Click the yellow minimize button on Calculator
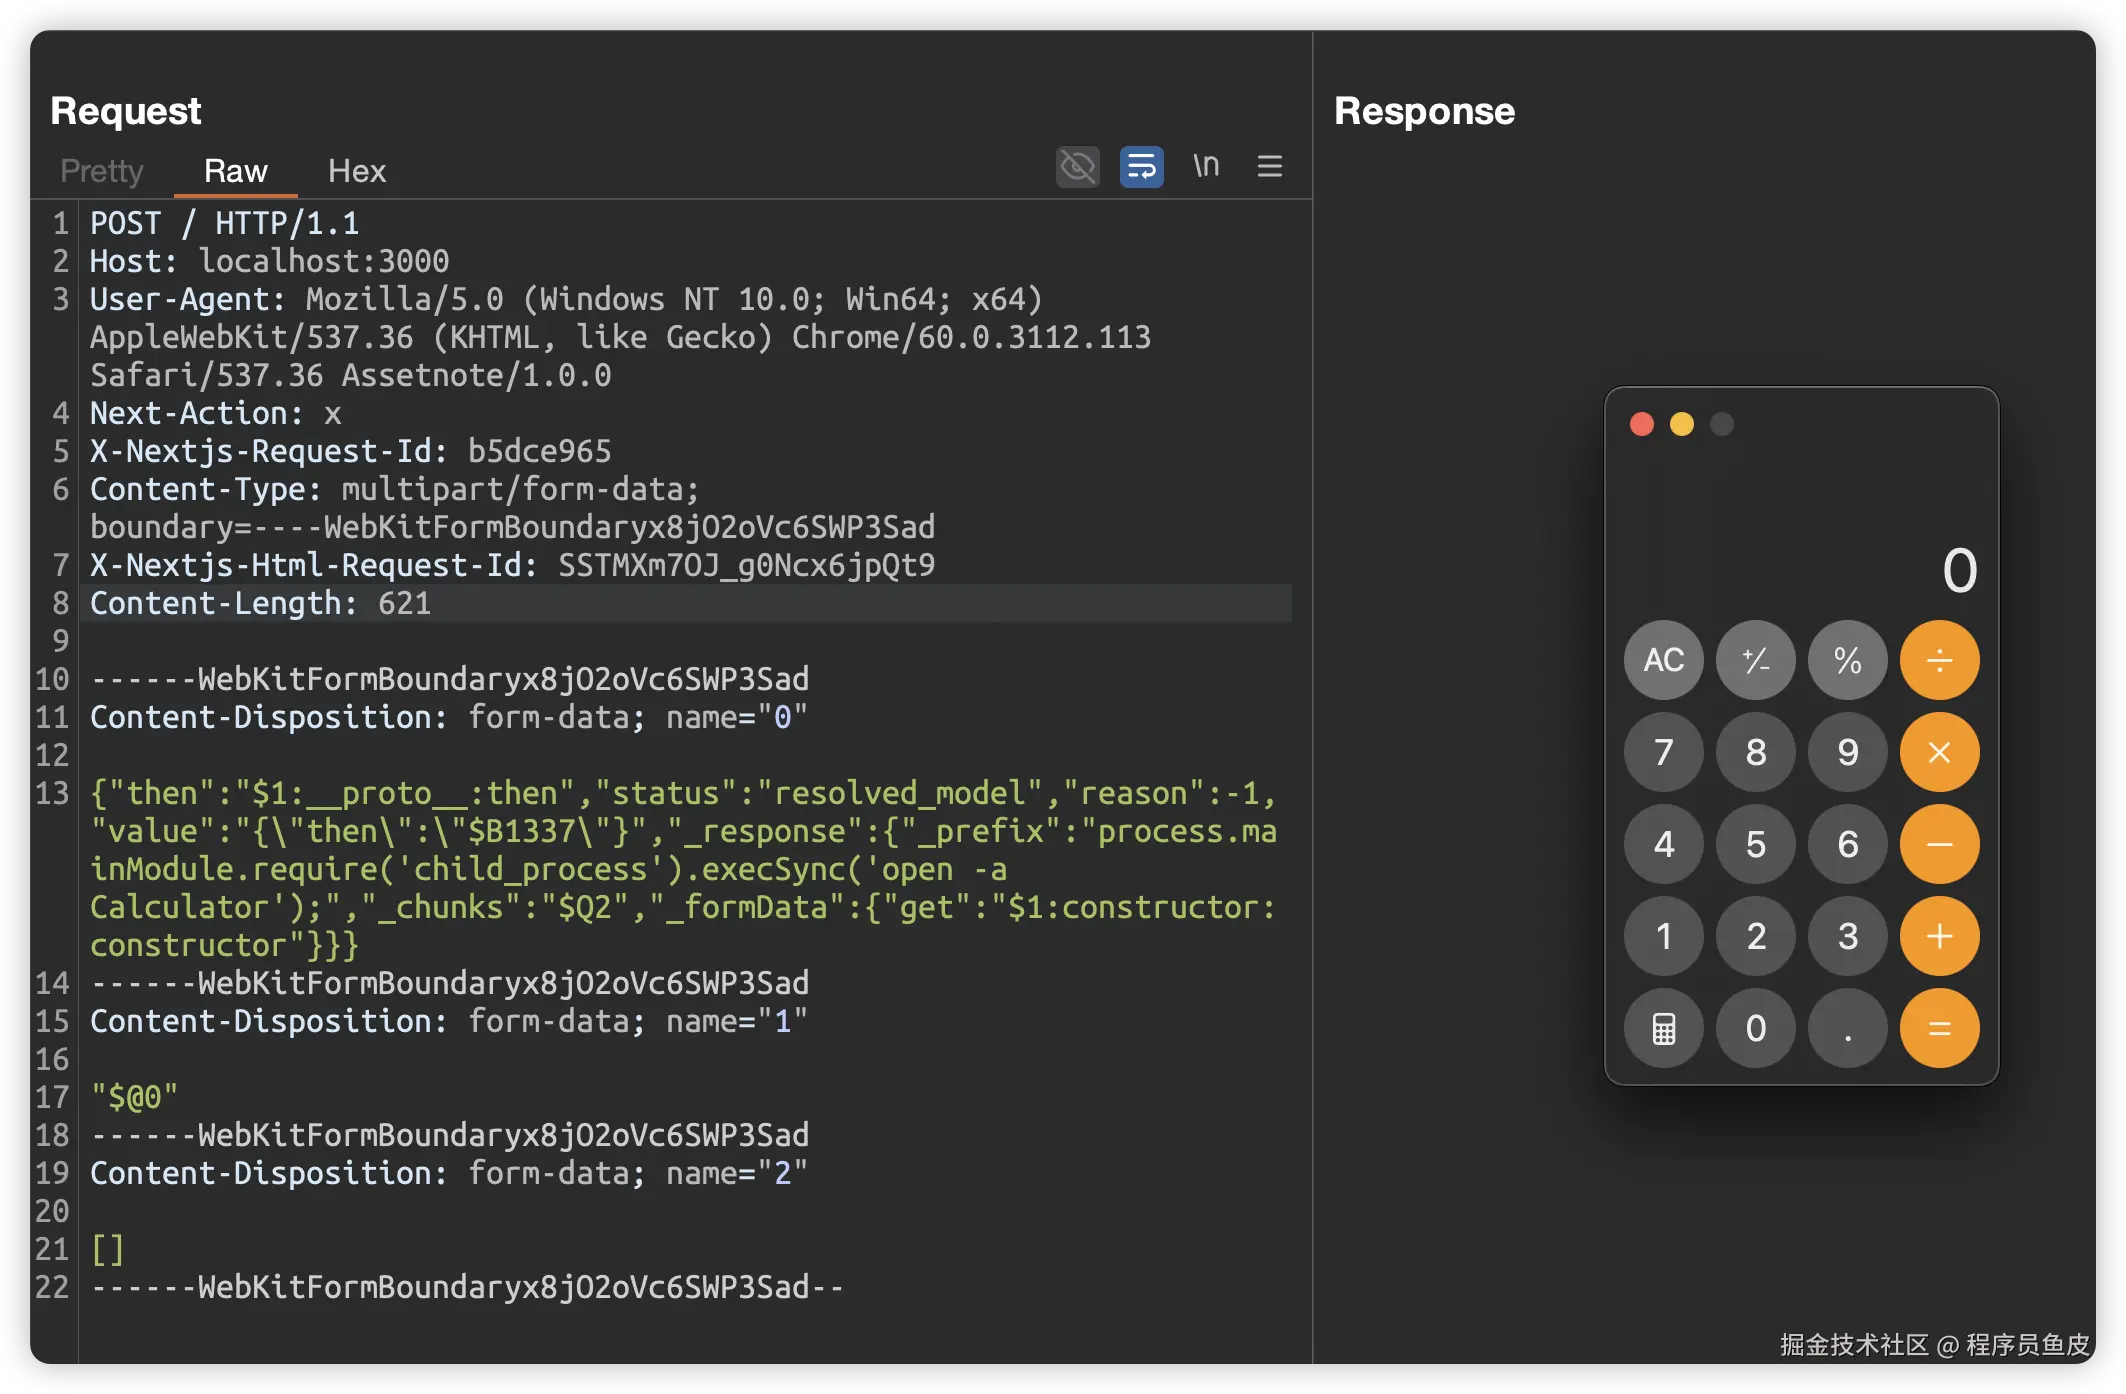The height and width of the screenshot is (1394, 2126). (x=1682, y=424)
